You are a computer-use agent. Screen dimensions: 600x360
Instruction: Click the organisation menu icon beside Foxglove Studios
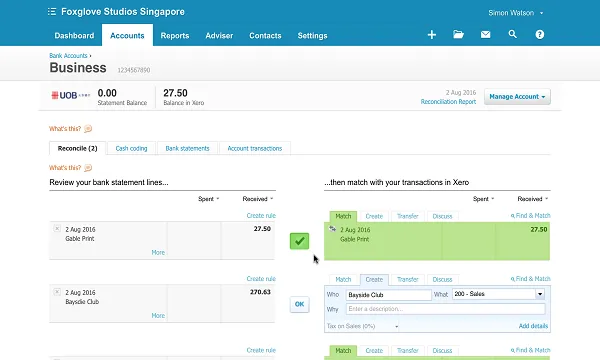[52, 12]
